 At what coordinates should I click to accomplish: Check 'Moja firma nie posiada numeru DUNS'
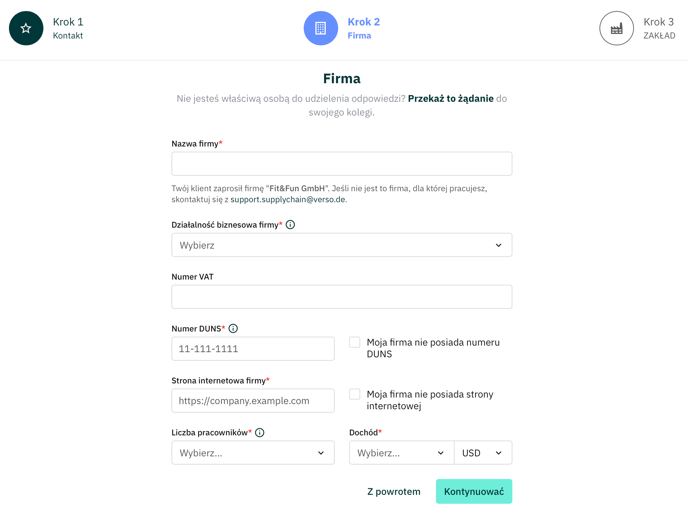(355, 342)
